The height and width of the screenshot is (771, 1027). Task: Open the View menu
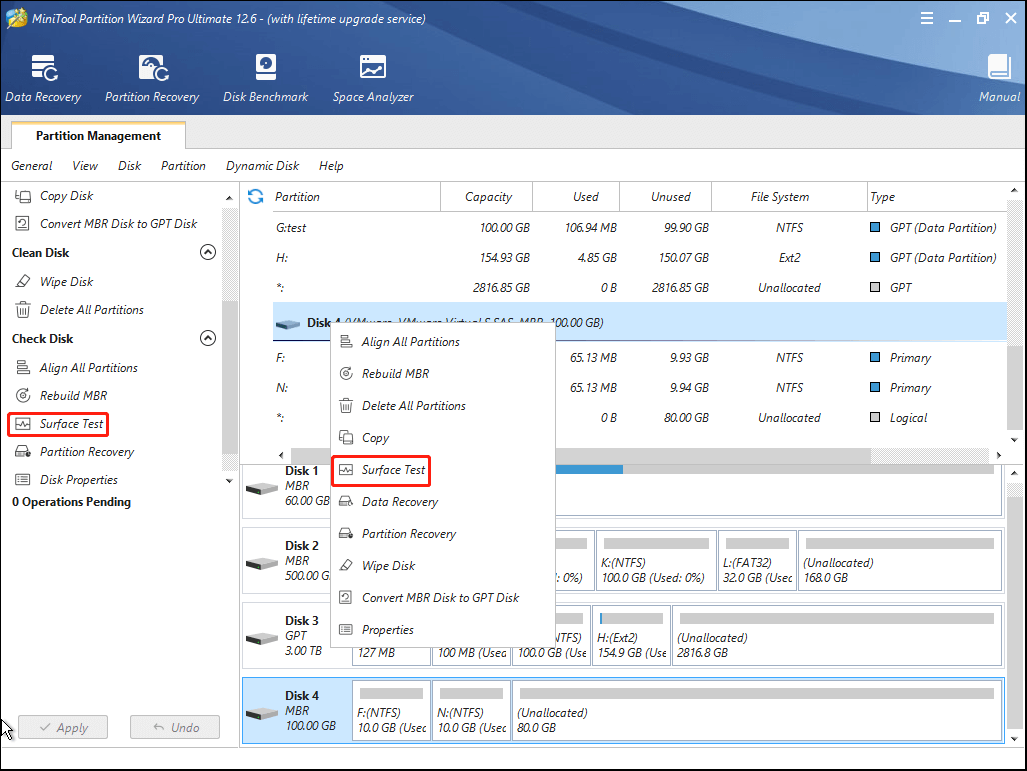pos(85,166)
